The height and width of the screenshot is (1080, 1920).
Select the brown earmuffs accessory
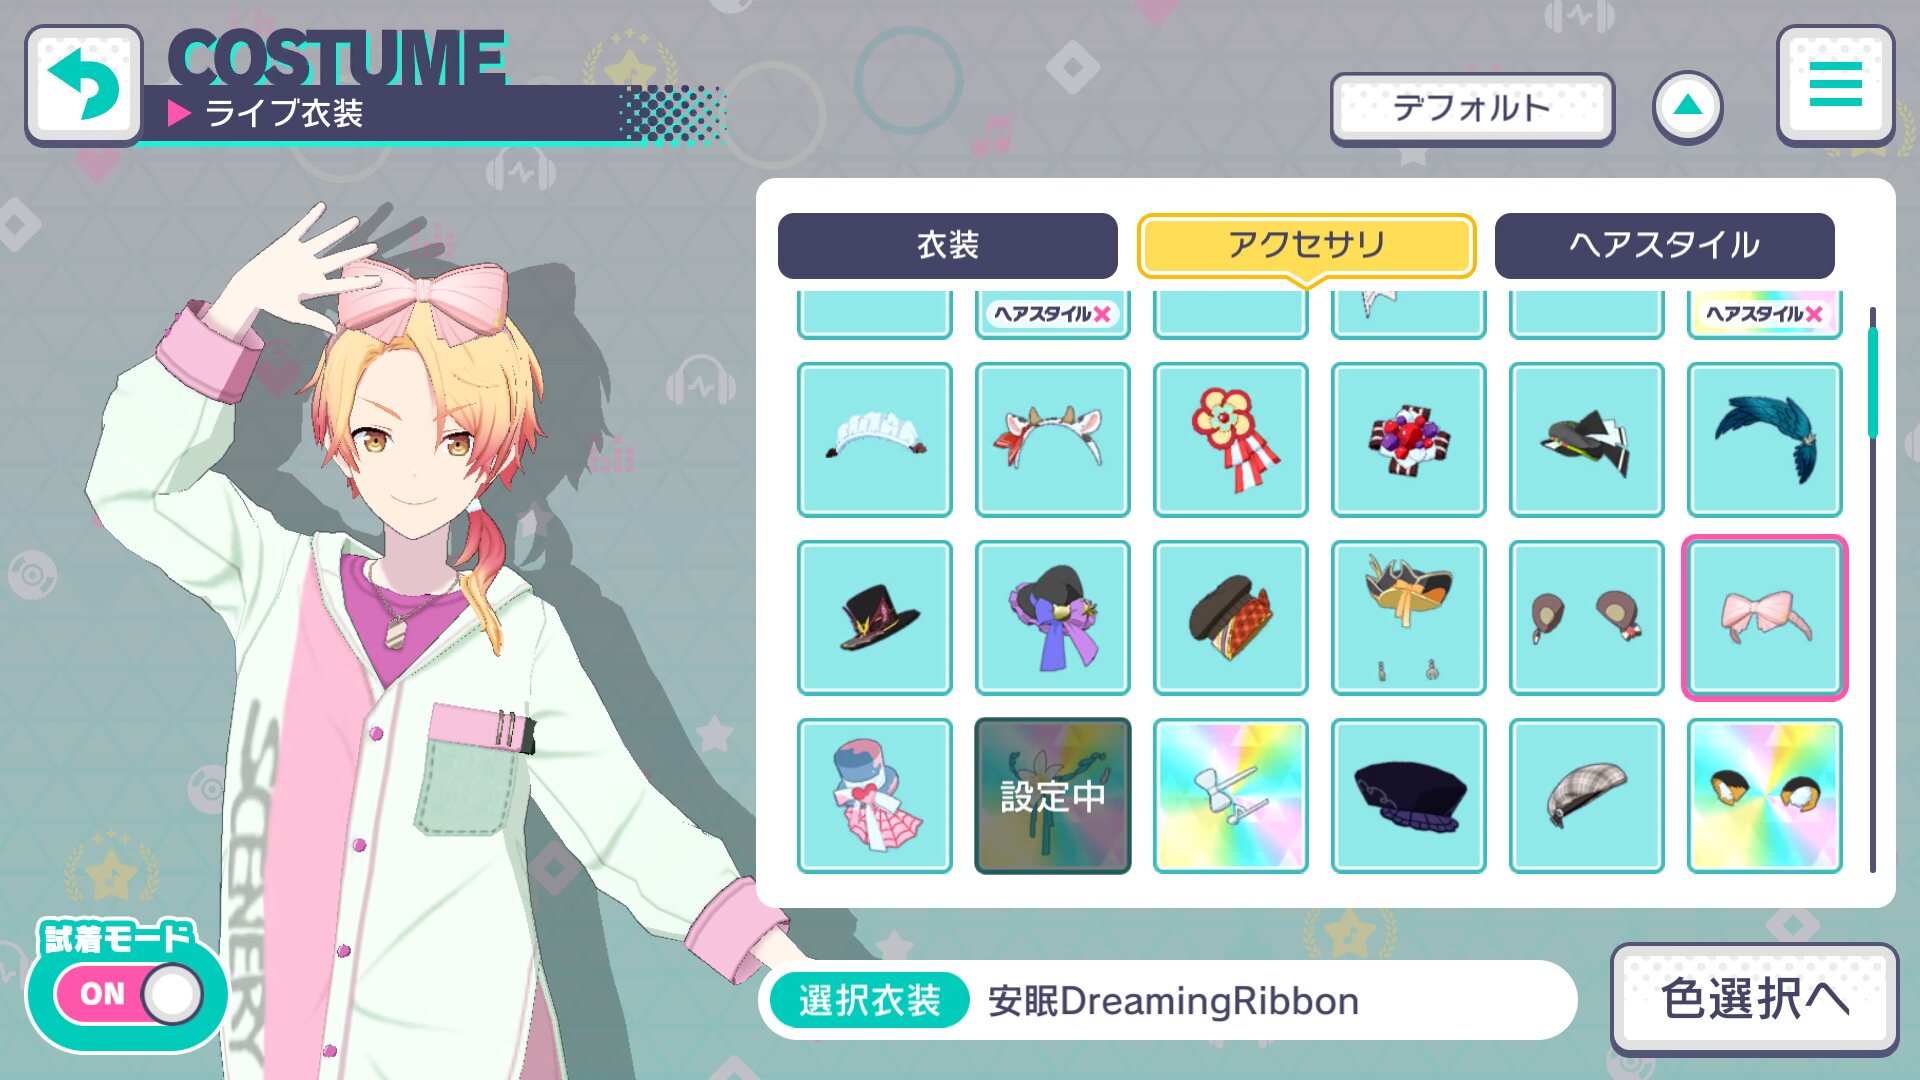point(1587,618)
